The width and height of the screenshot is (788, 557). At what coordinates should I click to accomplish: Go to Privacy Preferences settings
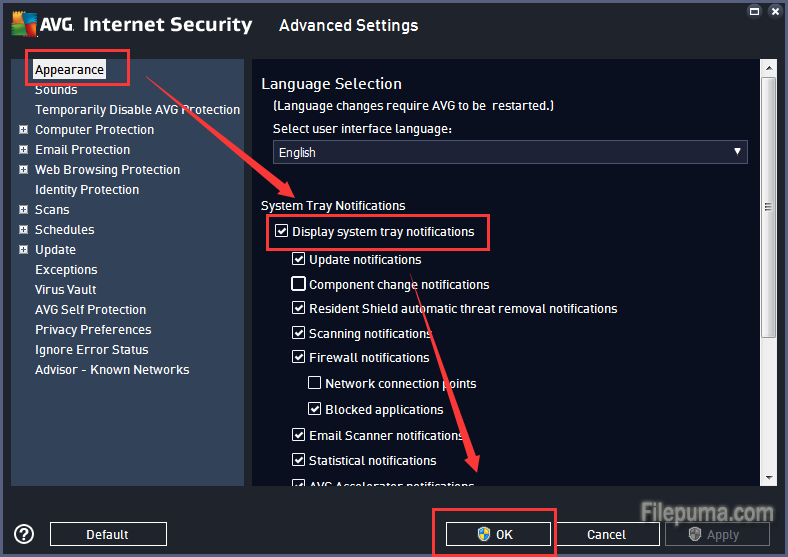tap(93, 330)
